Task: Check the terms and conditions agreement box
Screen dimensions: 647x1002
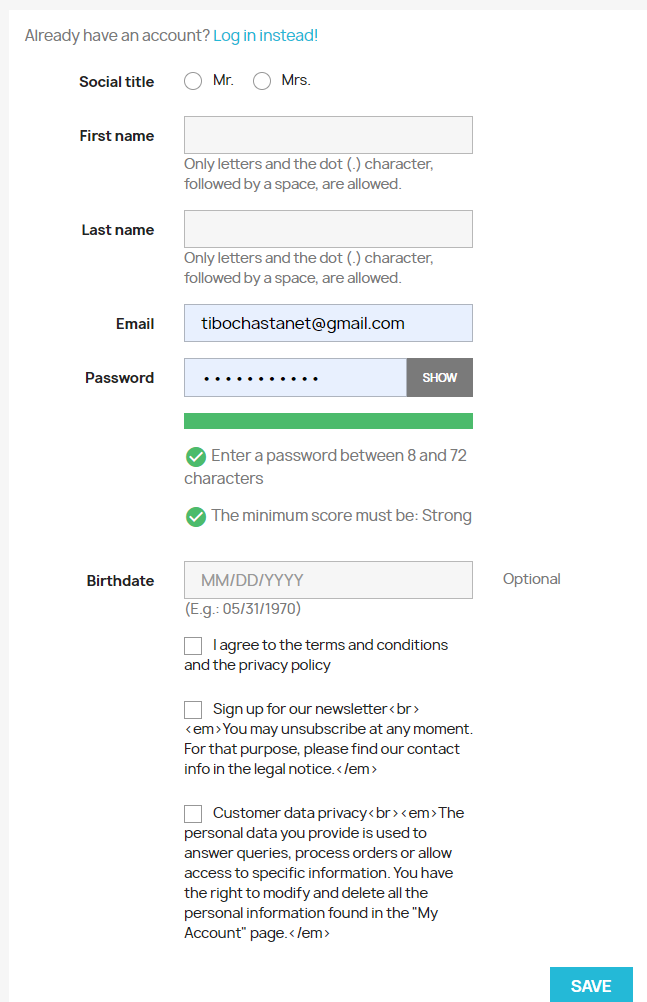Action: (193, 645)
